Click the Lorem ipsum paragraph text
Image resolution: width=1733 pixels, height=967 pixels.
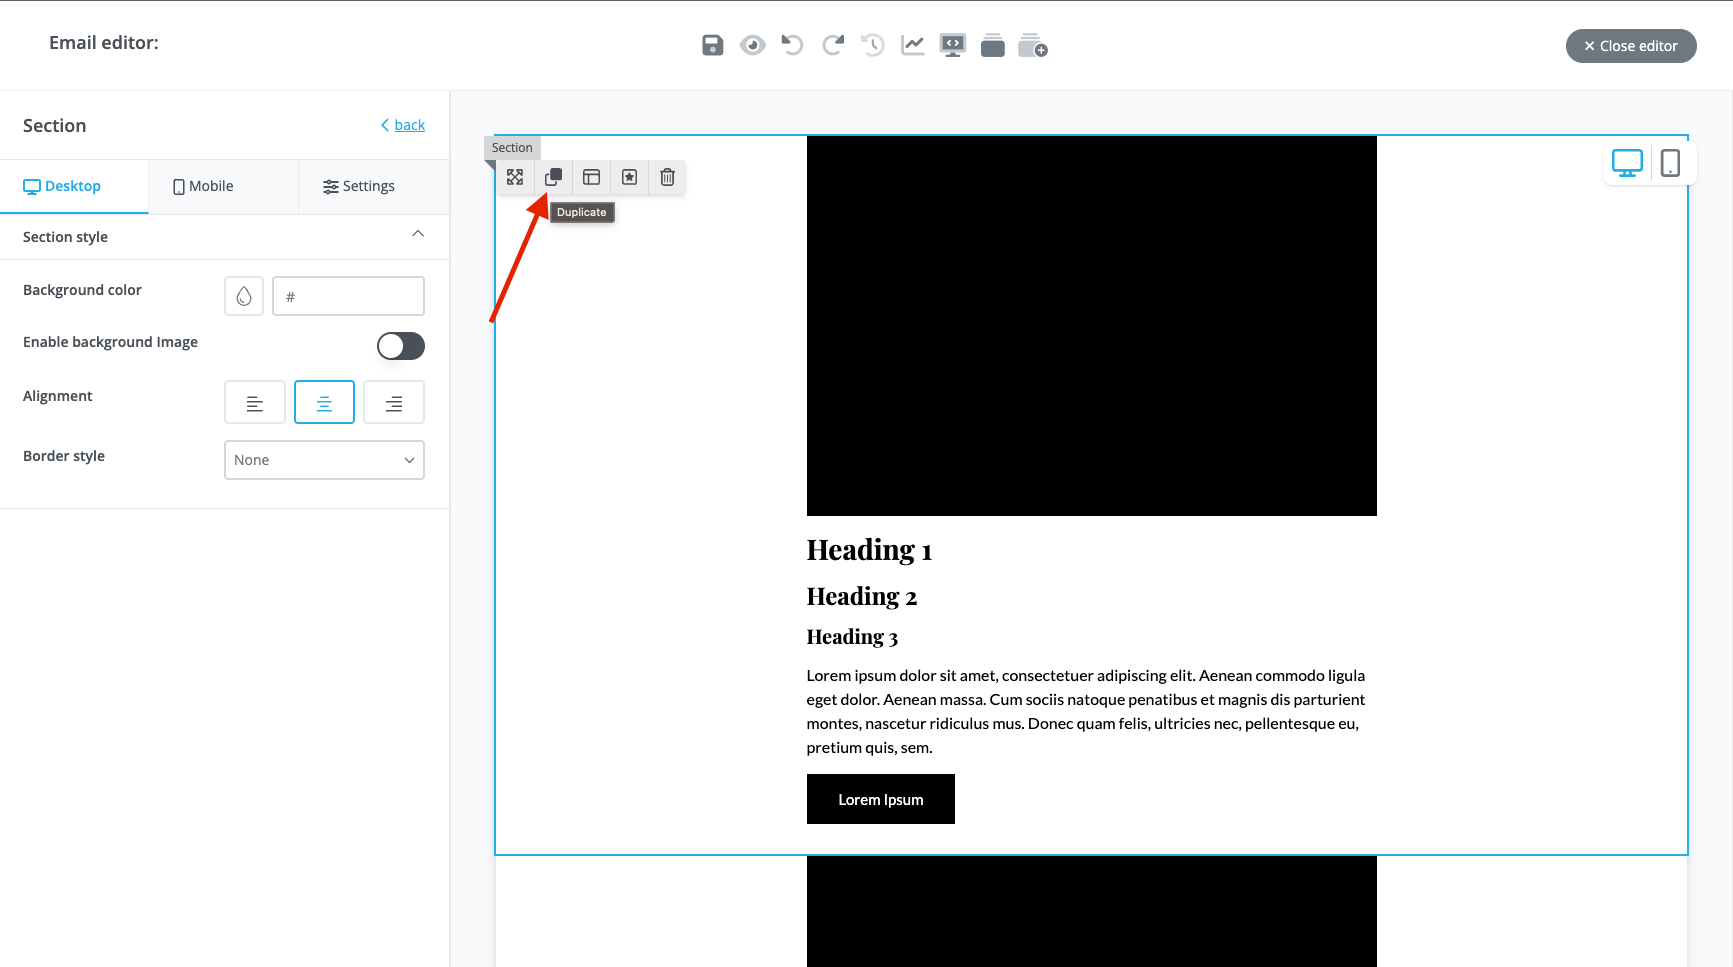(1086, 711)
